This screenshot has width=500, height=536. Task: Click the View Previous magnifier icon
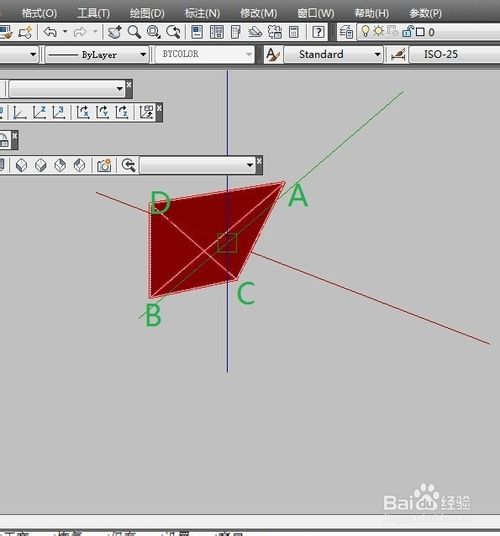(x=129, y=165)
